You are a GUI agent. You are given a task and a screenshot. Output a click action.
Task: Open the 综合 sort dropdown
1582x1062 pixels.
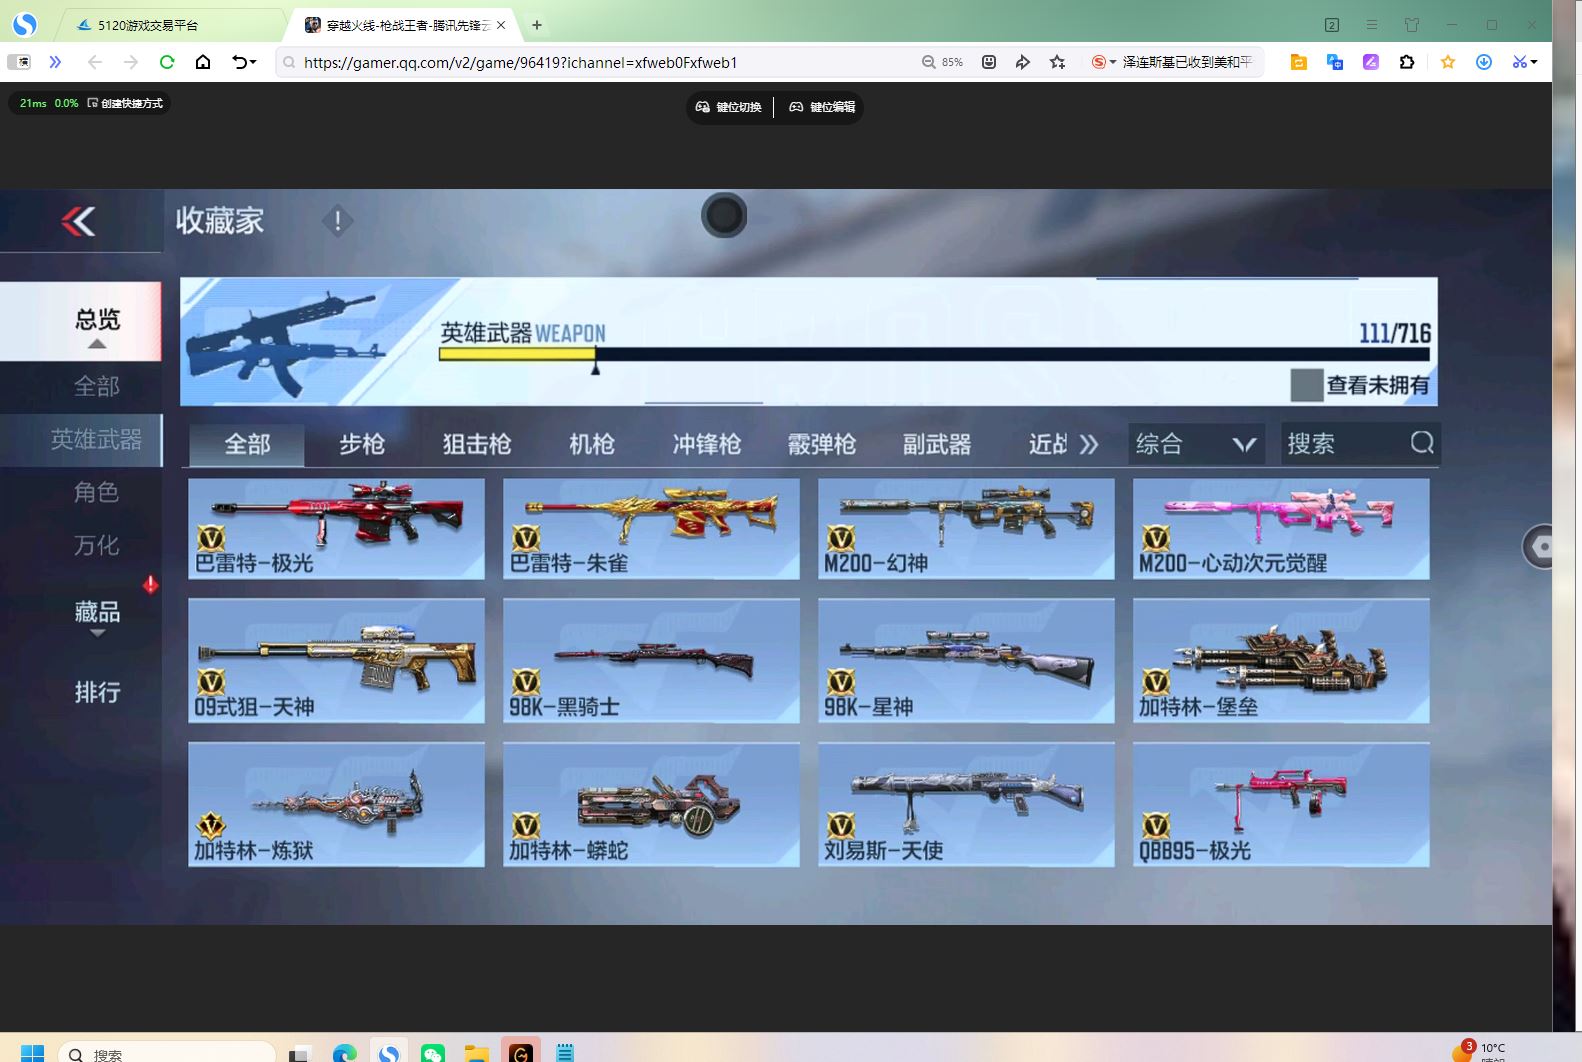pyautogui.click(x=1196, y=443)
